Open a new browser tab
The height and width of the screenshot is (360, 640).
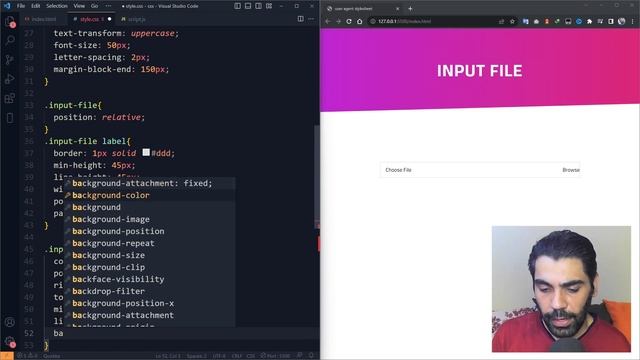tap(410, 9)
